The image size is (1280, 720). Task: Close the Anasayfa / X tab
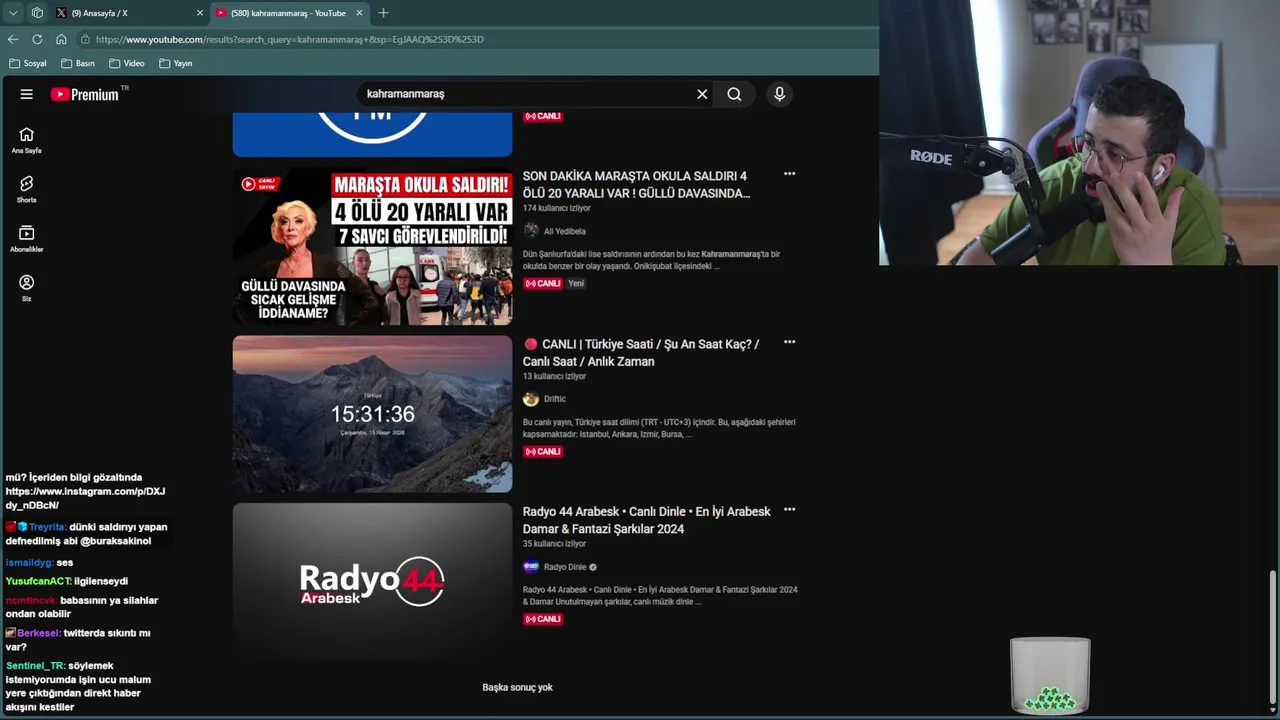(x=200, y=13)
